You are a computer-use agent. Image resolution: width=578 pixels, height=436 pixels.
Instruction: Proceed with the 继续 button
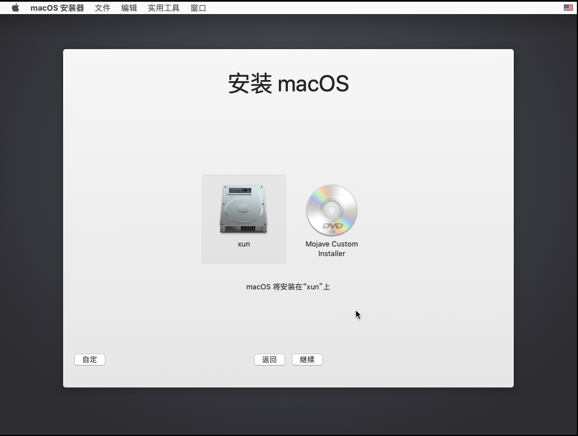pyautogui.click(x=307, y=359)
